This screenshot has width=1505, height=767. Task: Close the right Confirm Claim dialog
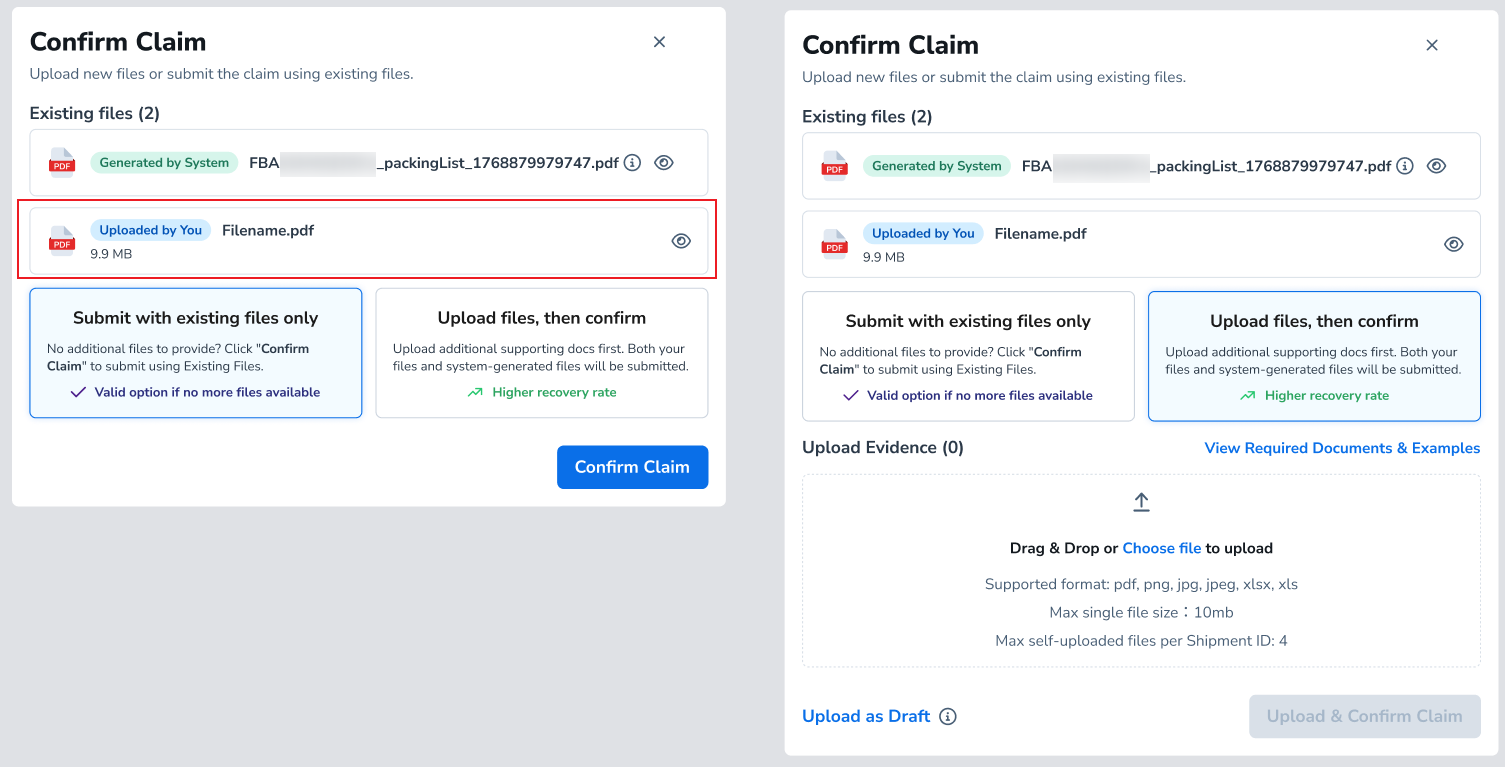coord(1432,45)
